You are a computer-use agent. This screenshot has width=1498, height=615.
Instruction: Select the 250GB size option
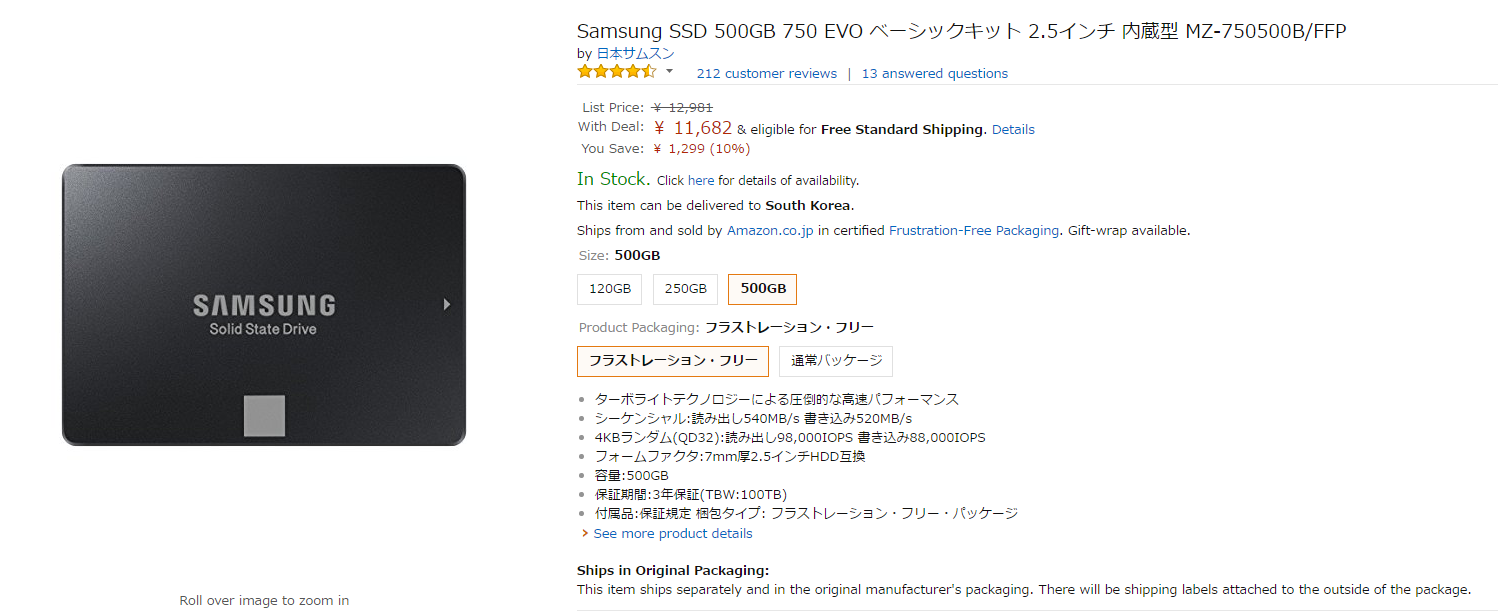685,289
